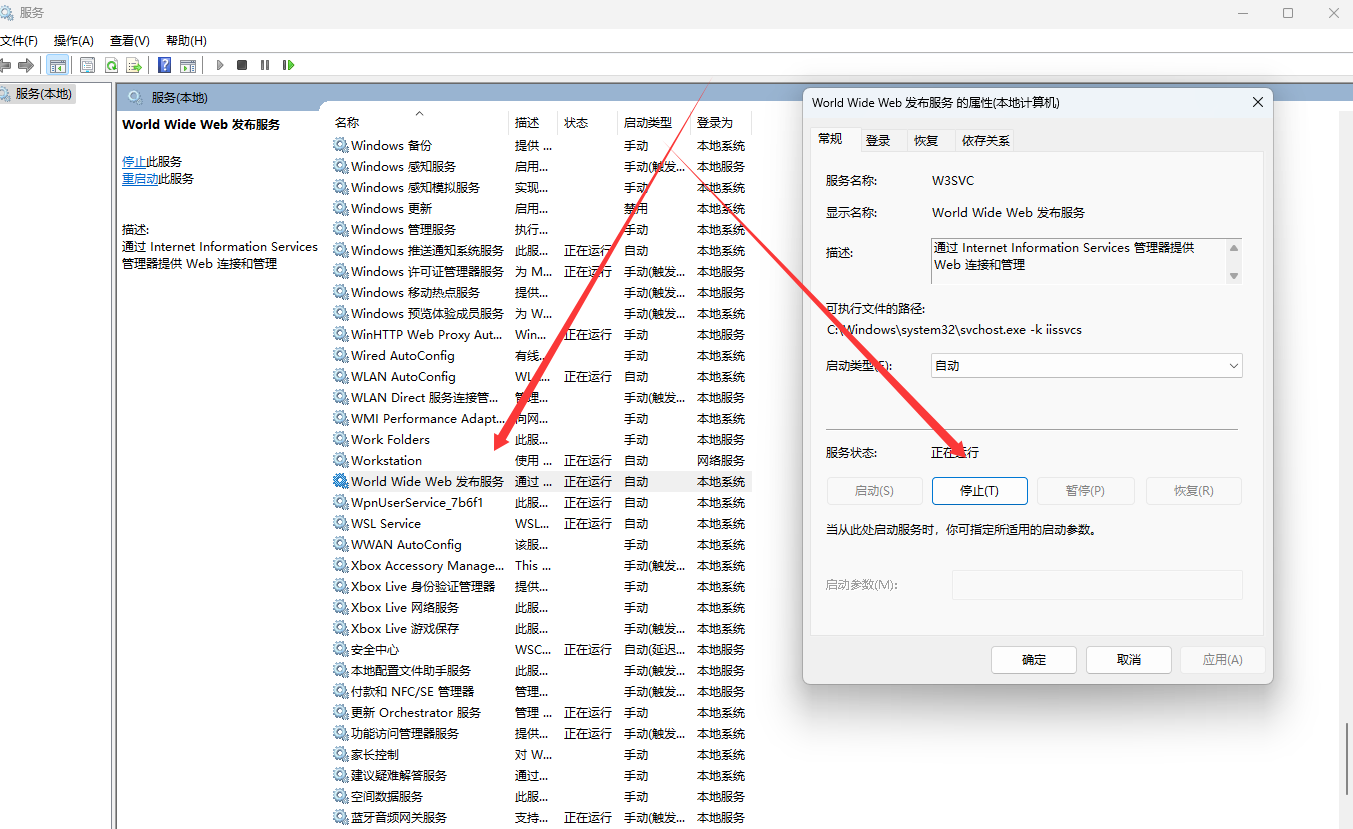Click the Show/Hide Console Tree toolbar icon
This screenshot has width=1353, height=829.
coord(57,65)
